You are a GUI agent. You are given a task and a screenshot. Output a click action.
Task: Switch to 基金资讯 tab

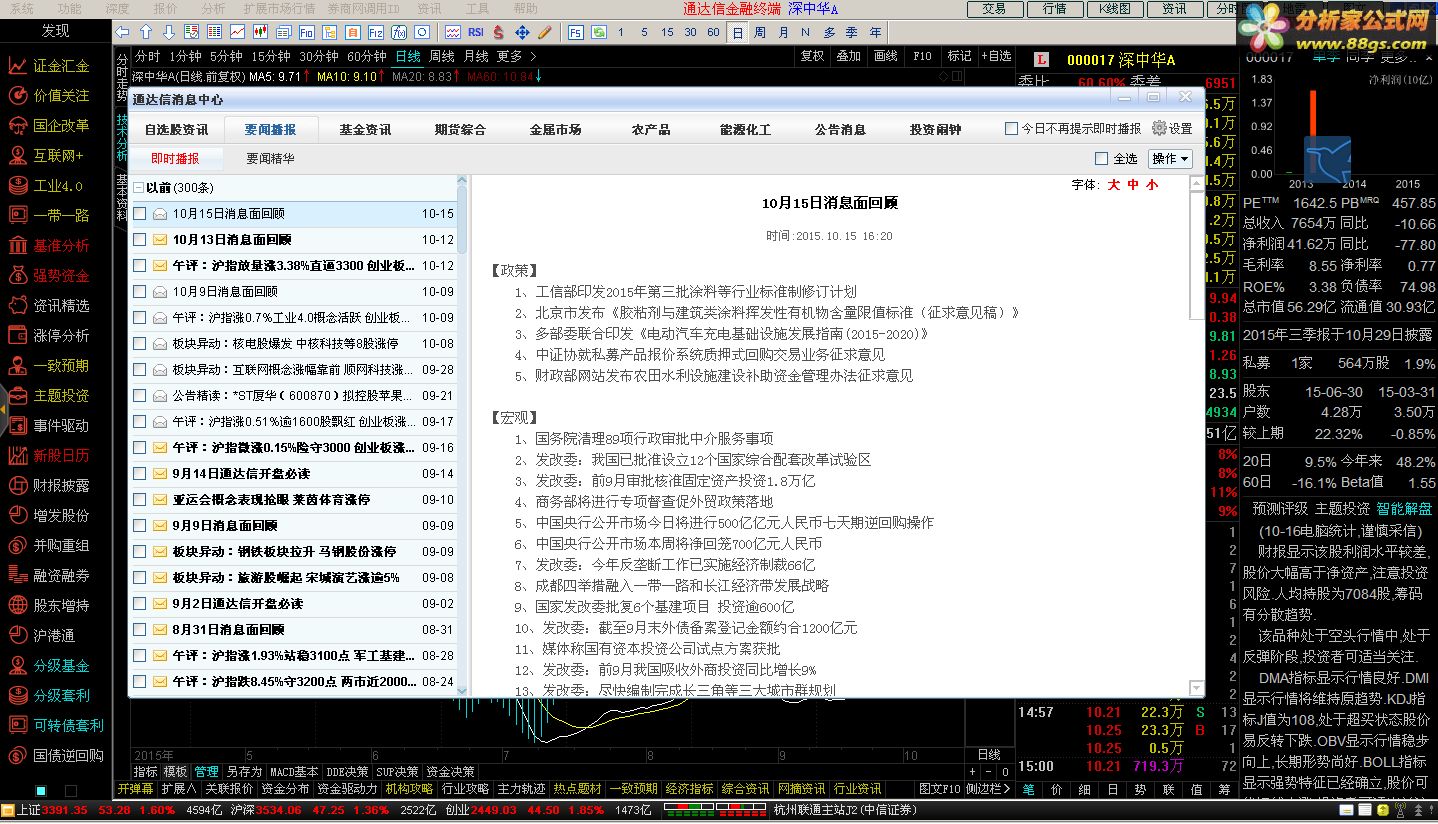coord(365,130)
